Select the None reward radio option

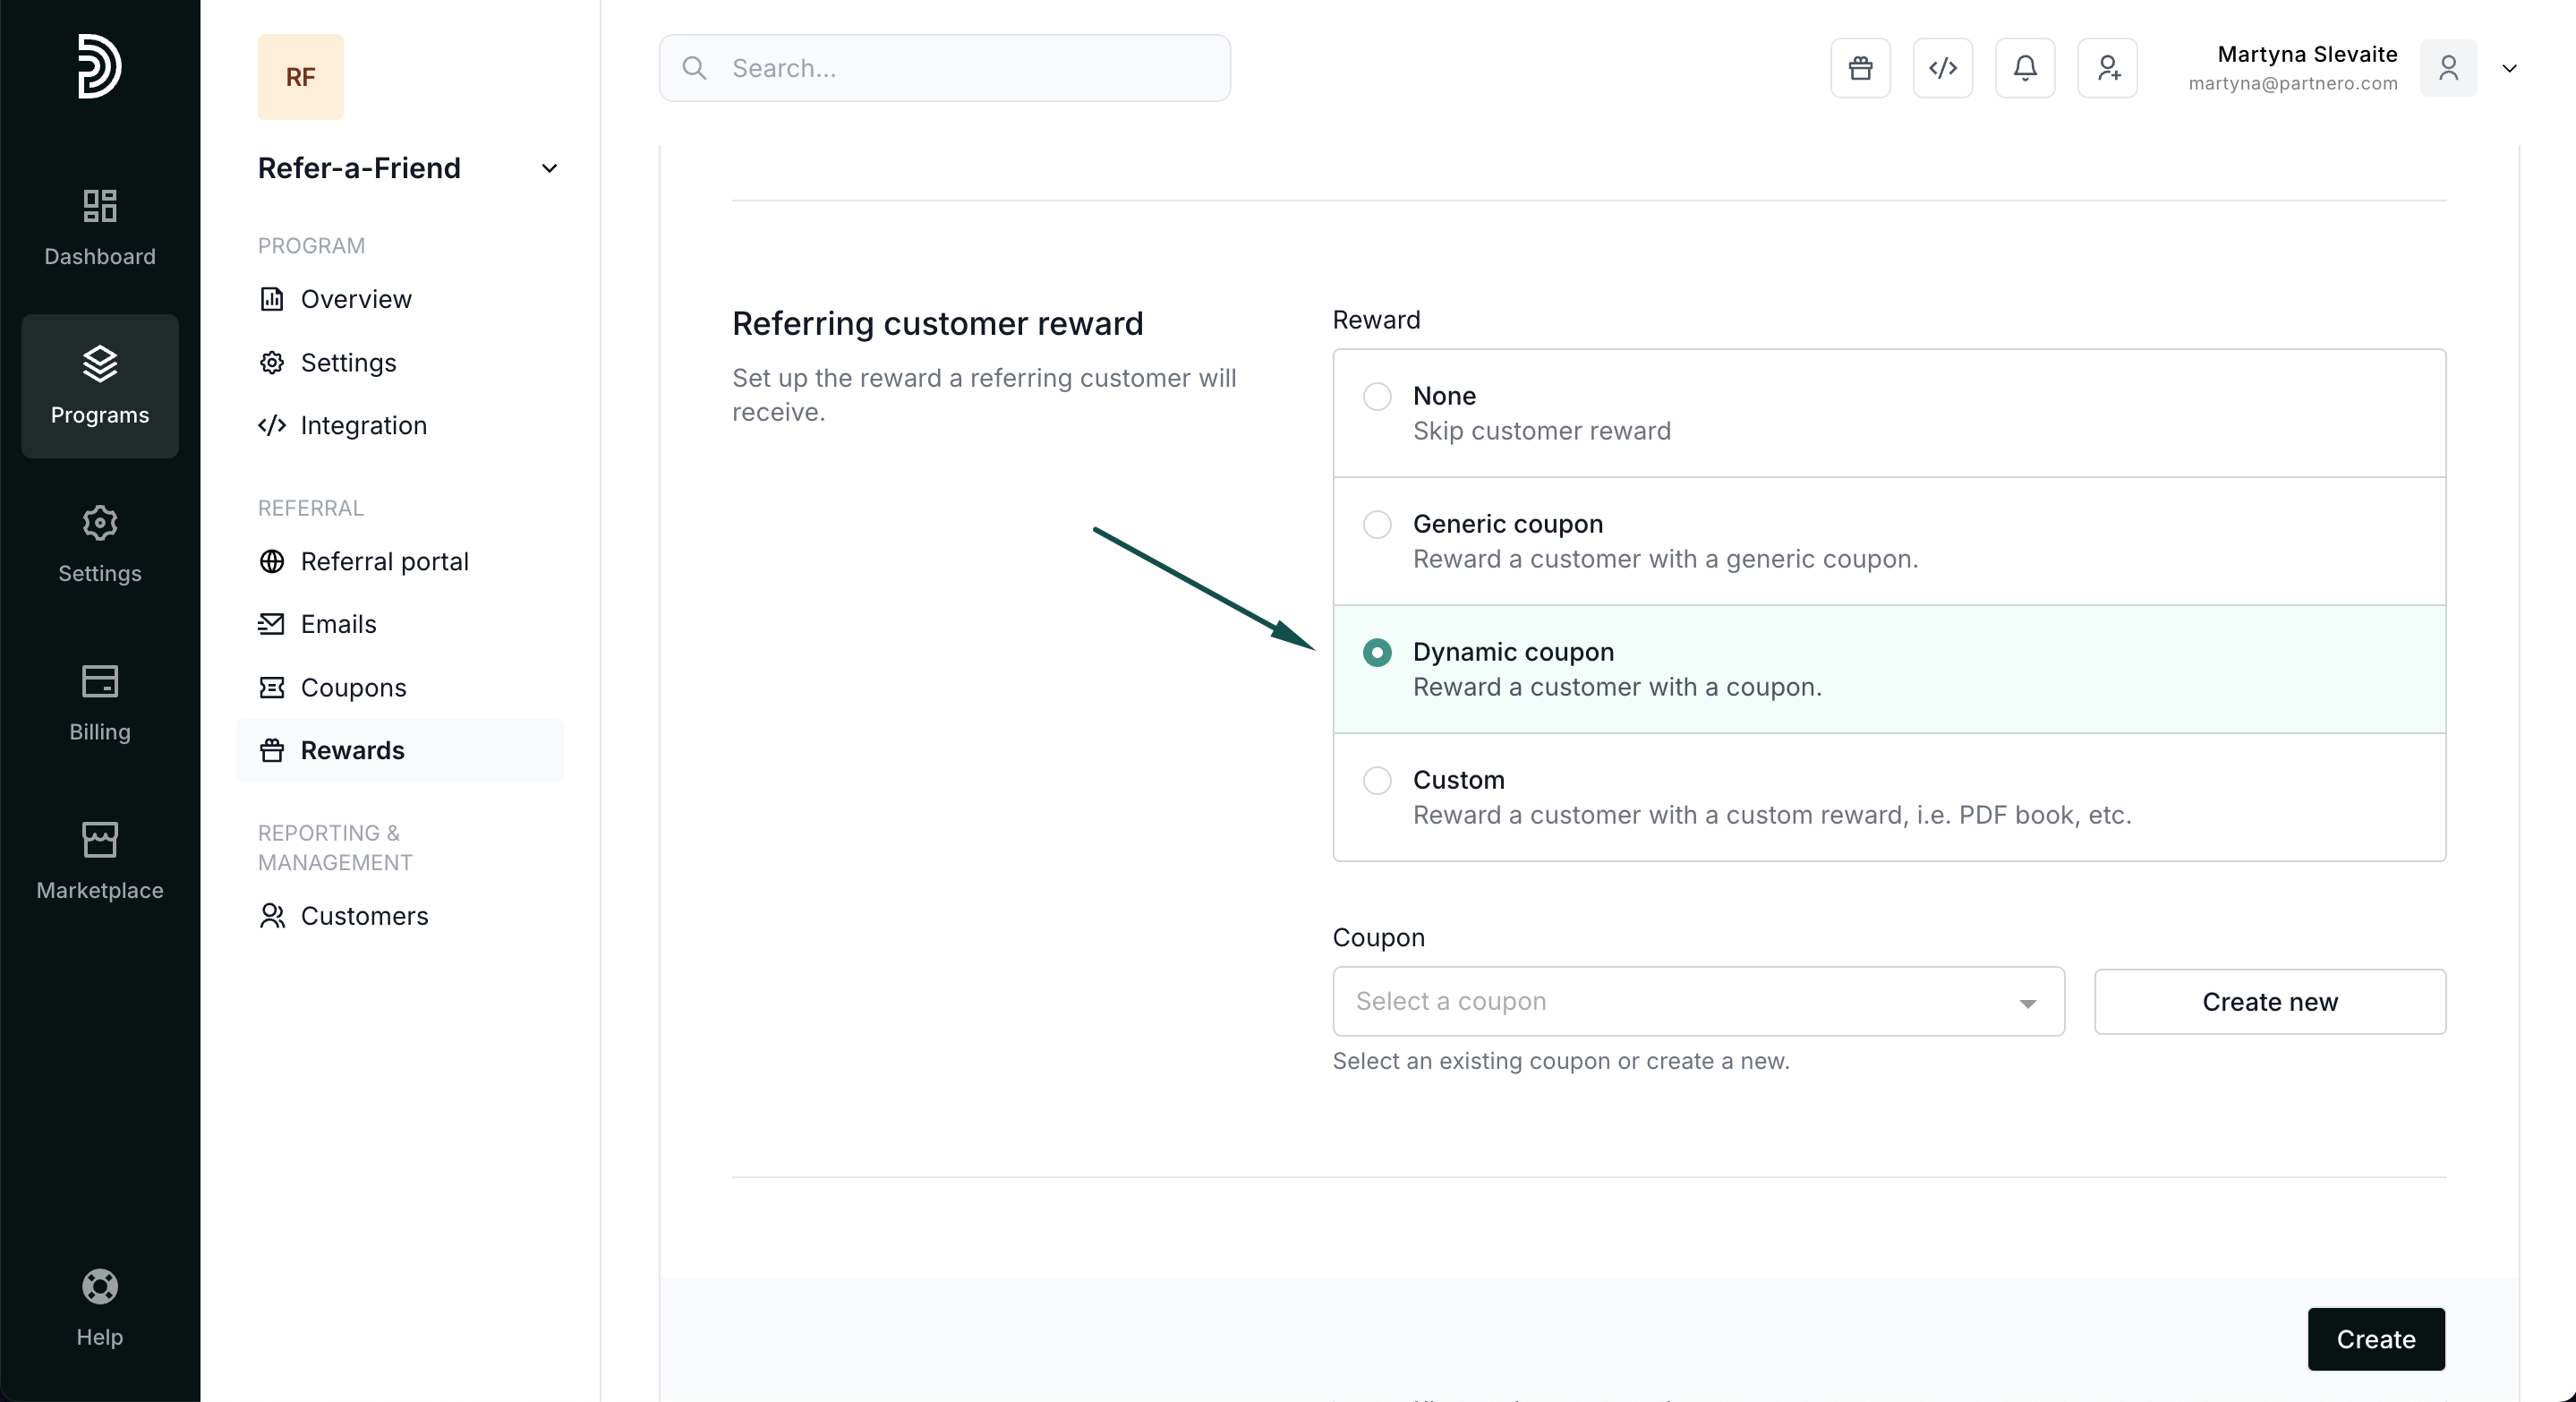1377,396
